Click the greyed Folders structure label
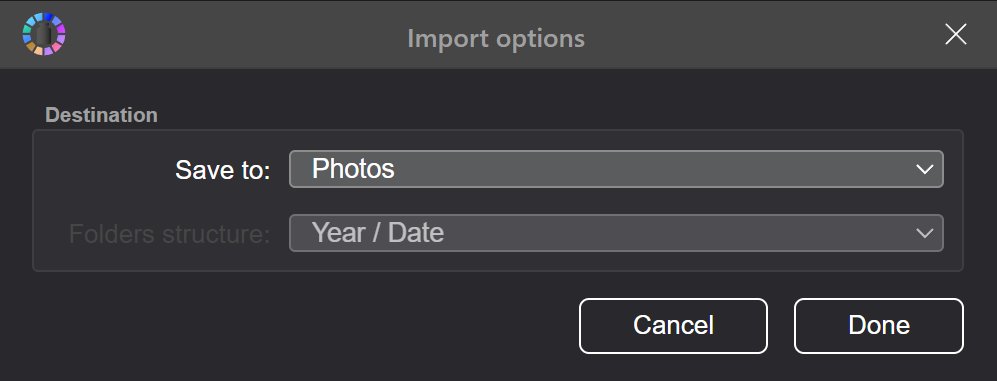Screen dimensions: 997x381 point(170,234)
